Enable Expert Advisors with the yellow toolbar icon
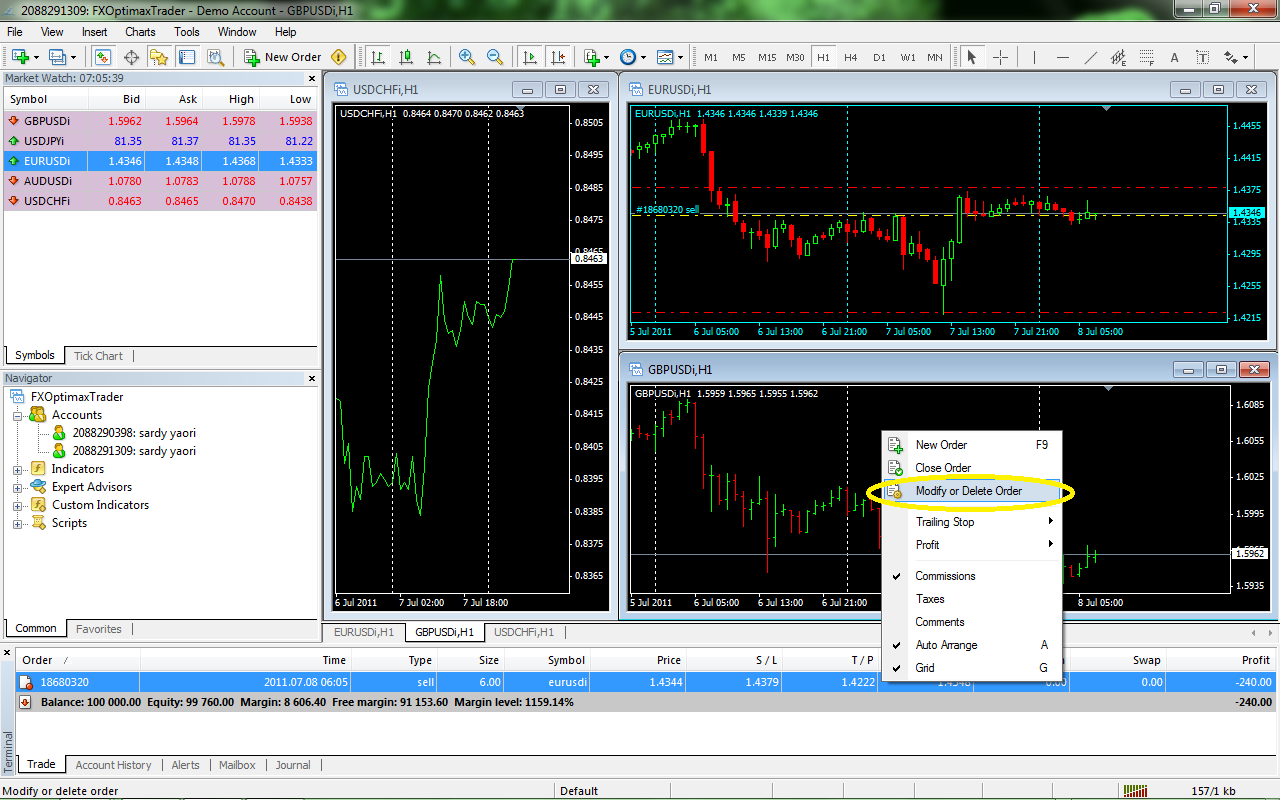 [x=338, y=57]
